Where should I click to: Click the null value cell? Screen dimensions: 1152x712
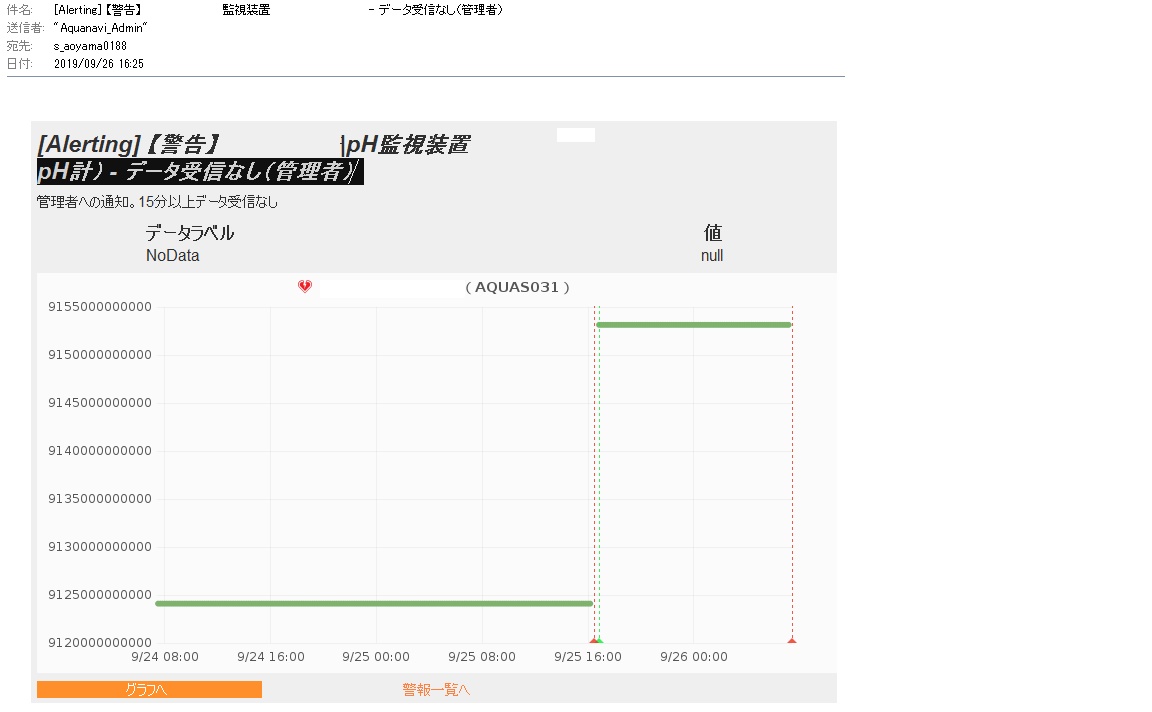(x=712, y=256)
